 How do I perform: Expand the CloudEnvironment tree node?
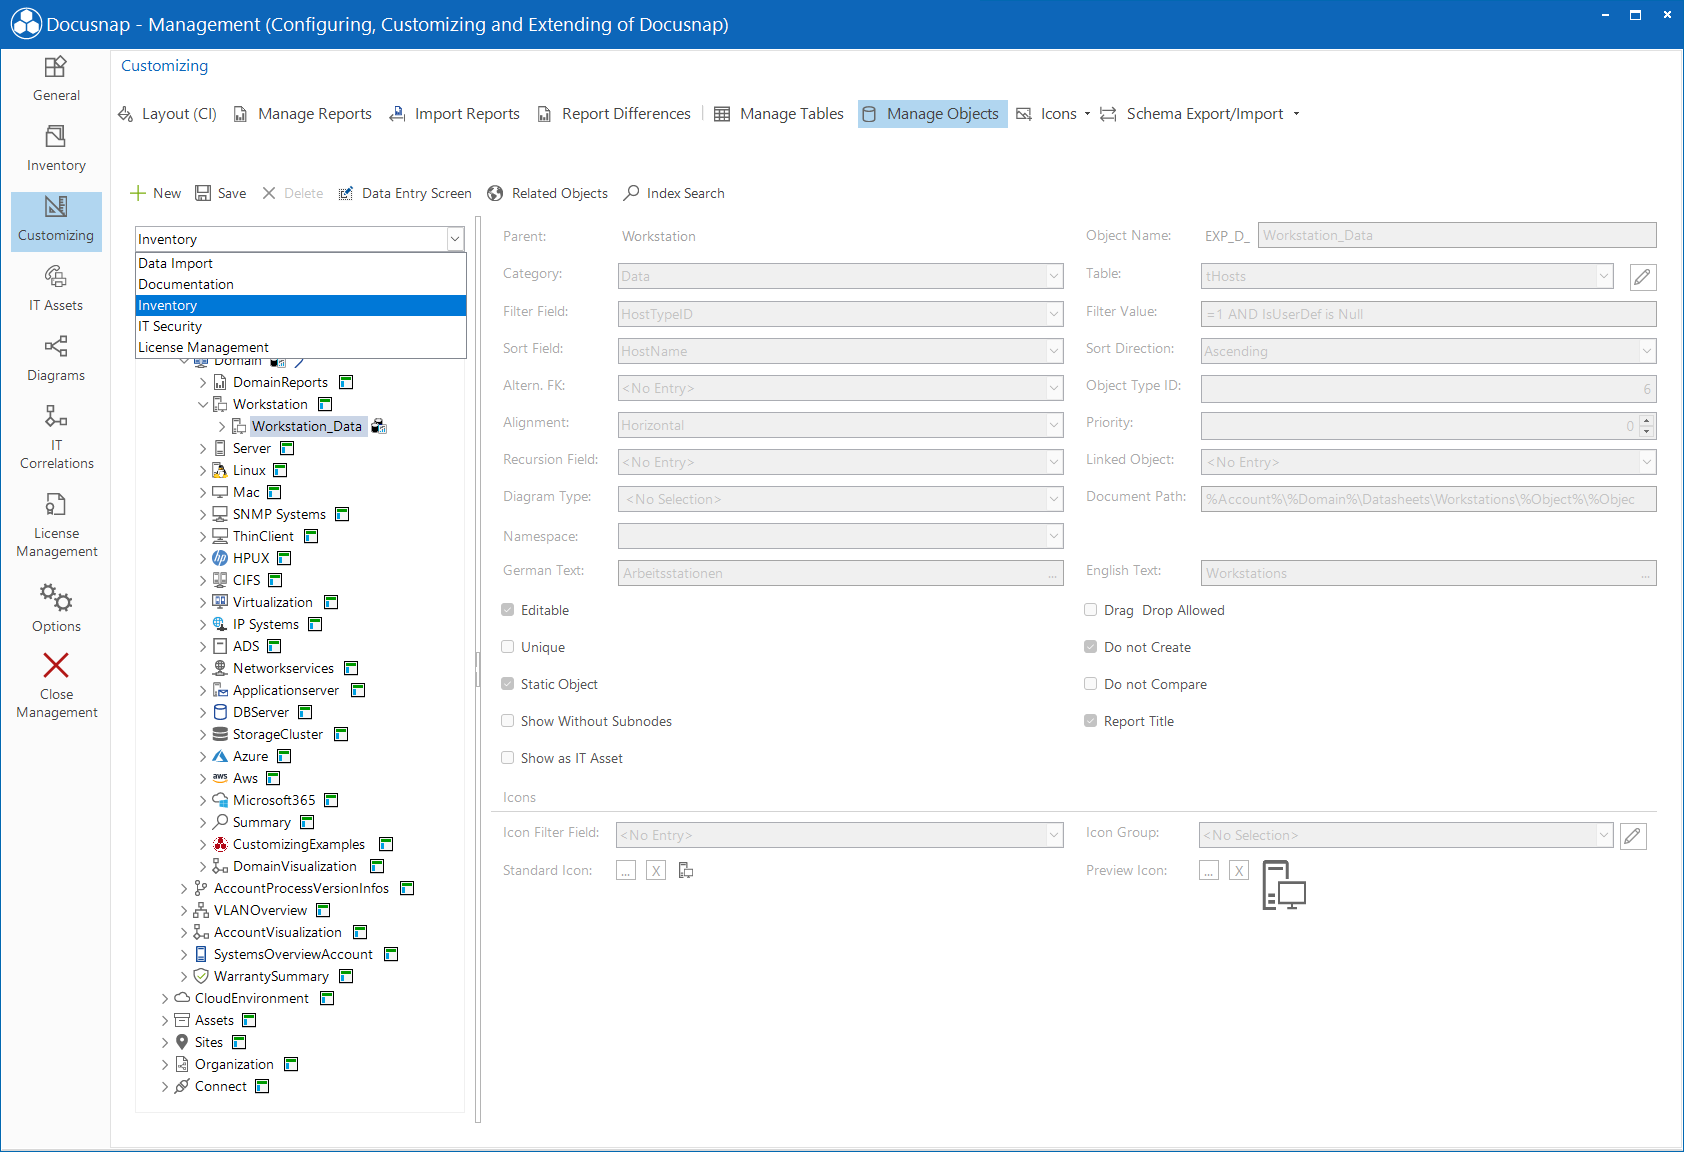click(165, 999)
